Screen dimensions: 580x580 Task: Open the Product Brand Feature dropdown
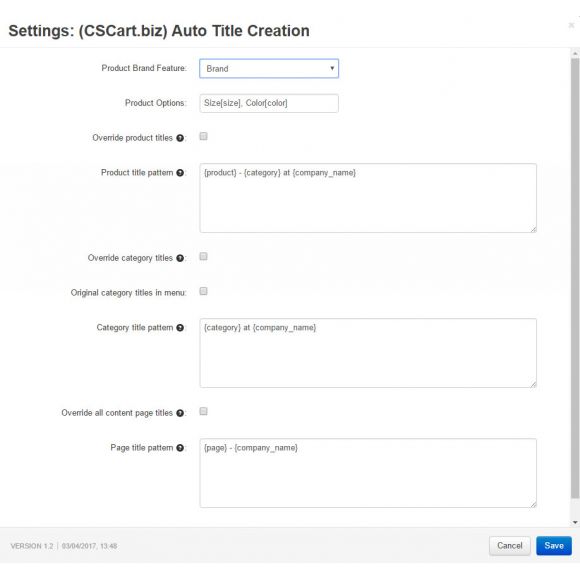point(269,68)
